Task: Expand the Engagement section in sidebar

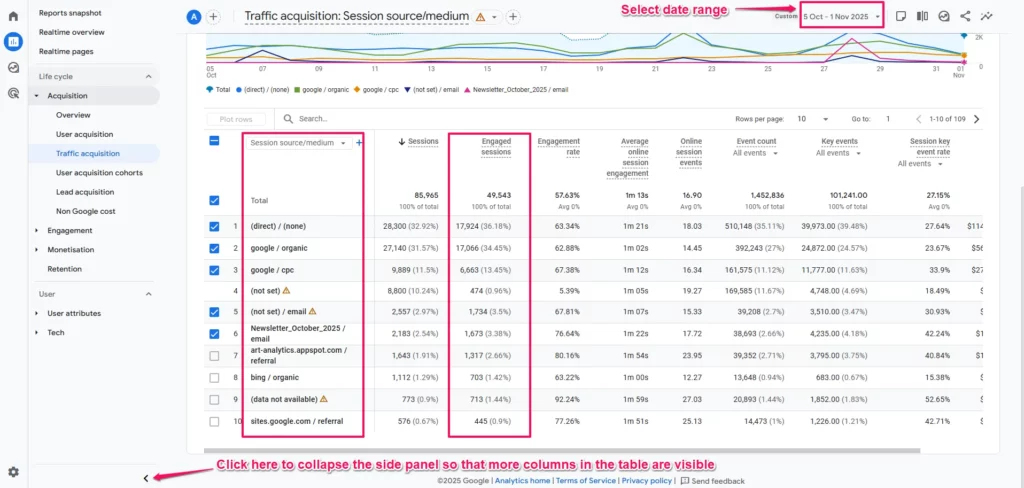Action: 70,230
